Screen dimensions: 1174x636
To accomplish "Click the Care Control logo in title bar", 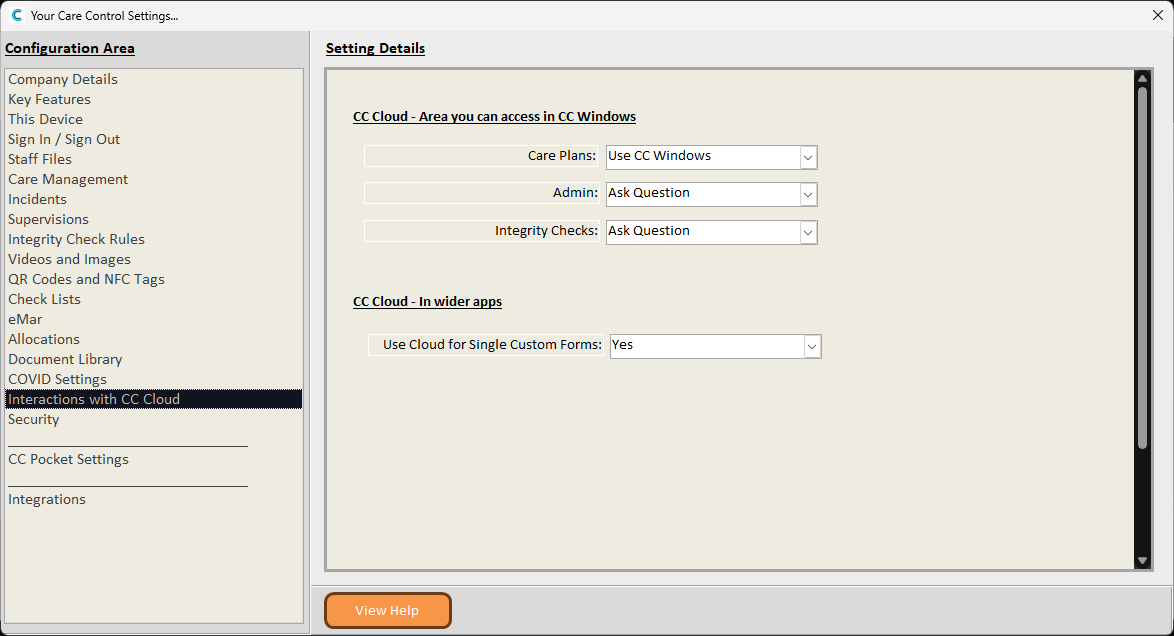I will [x=16, y=15].
